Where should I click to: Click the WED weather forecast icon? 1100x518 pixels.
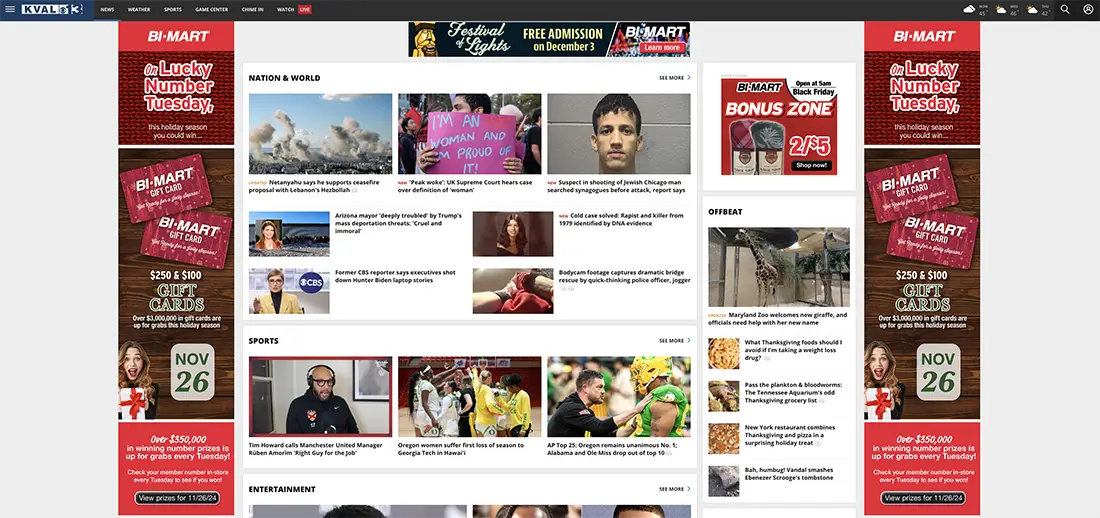point(1001,9)
